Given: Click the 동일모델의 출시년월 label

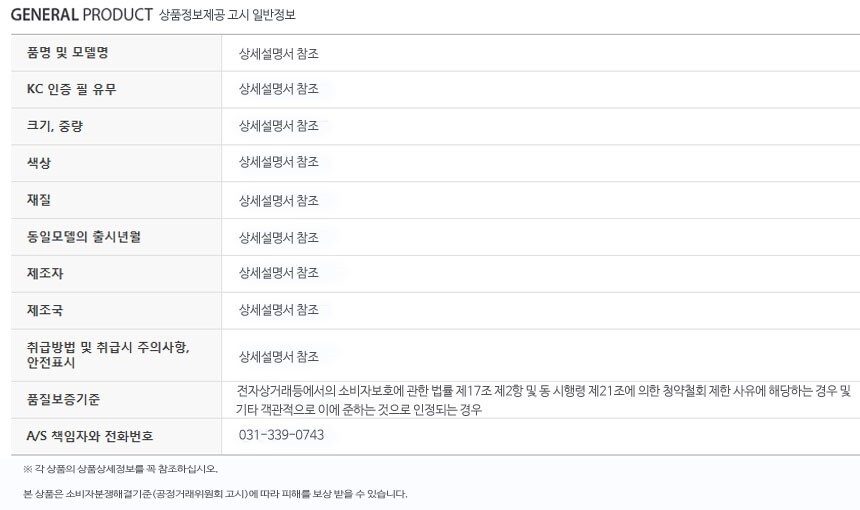Looking at the screenshot, I should [x=84, y=237].
